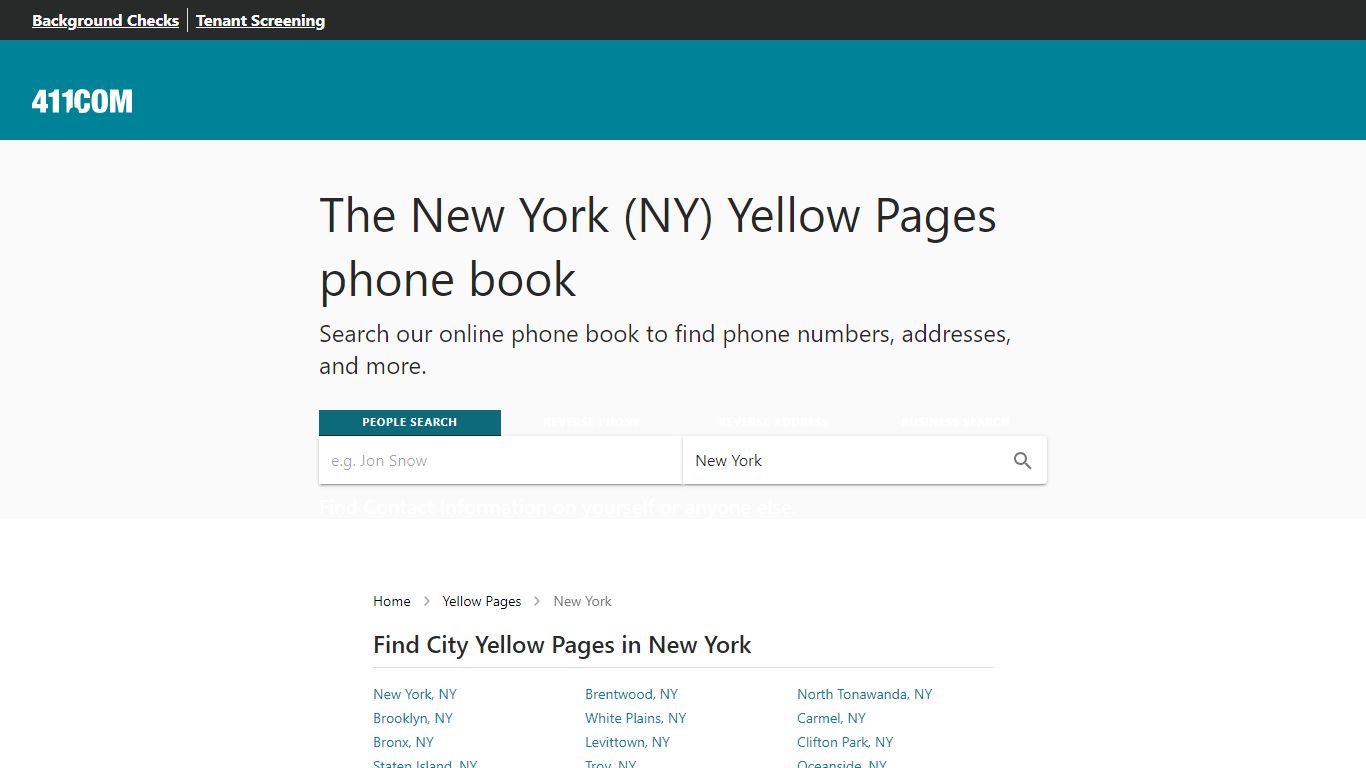Open the White Plains, NY city link
The height and width of the screenshot is (768, 1366).
tap(636, 718)
